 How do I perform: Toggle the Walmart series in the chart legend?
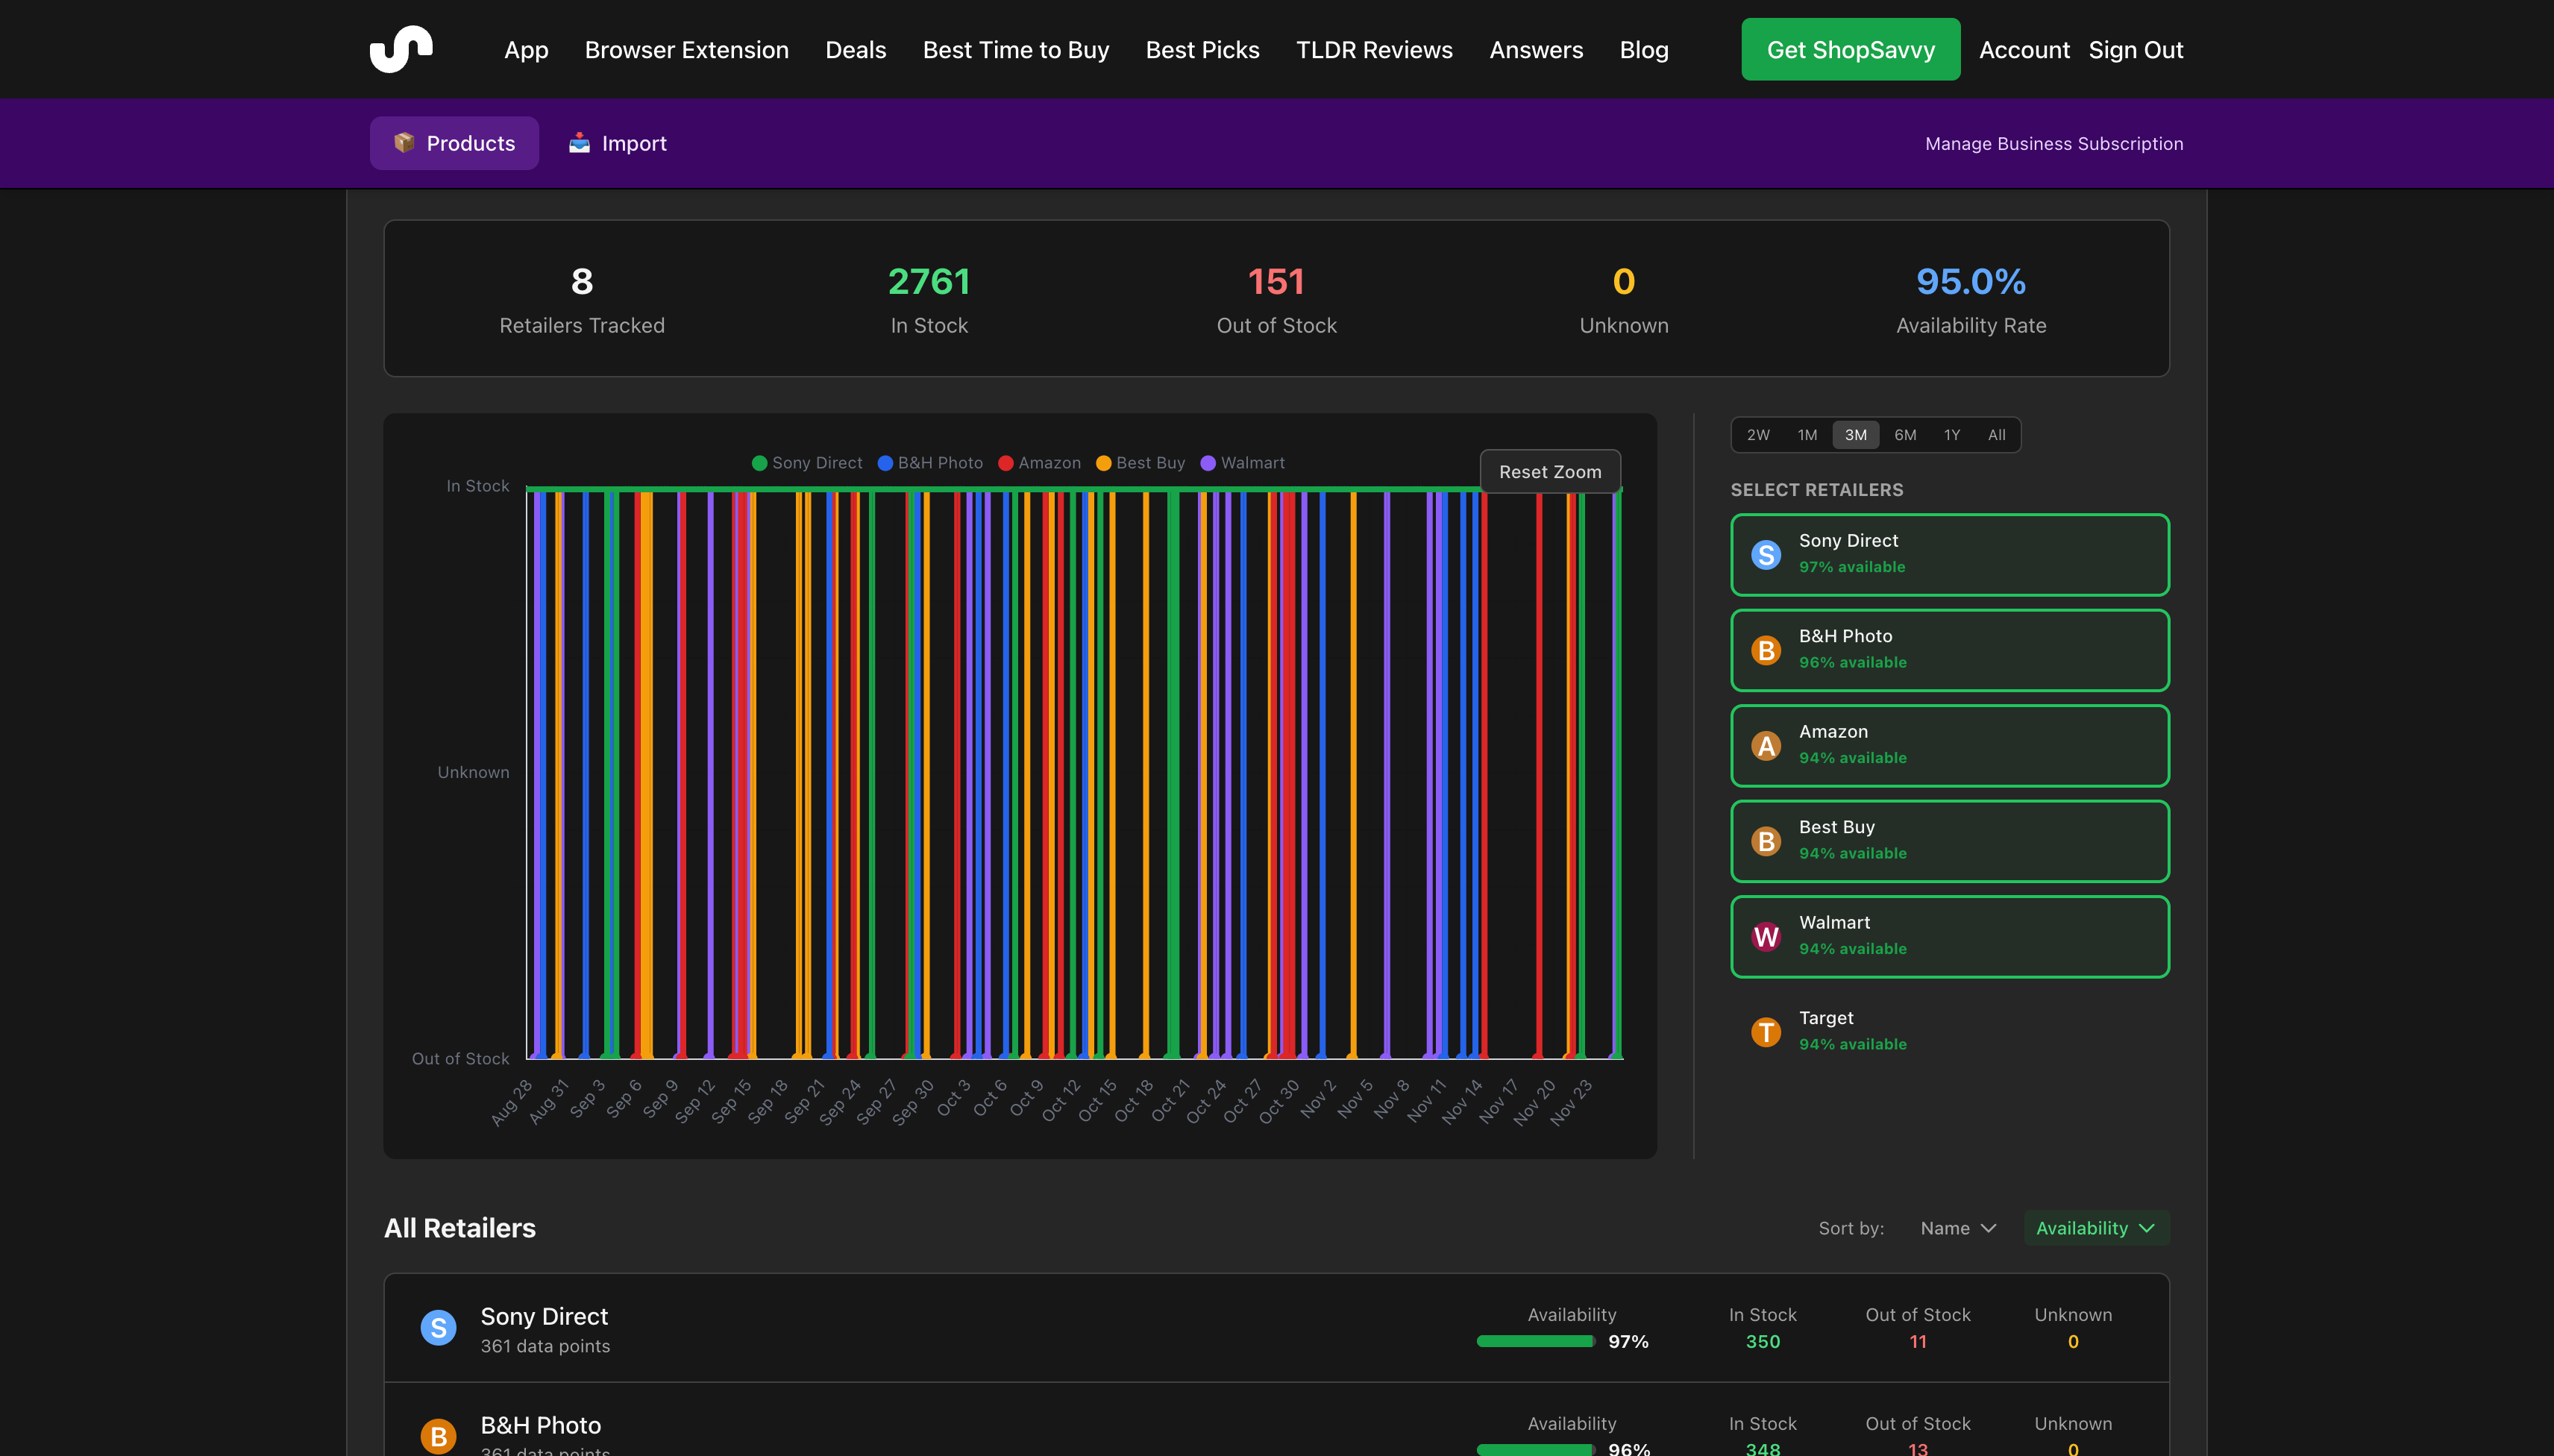click(1243, 462)
